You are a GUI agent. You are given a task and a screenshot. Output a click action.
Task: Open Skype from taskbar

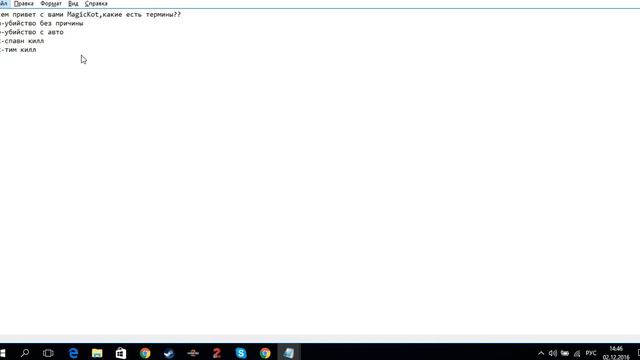coord(241,353)
